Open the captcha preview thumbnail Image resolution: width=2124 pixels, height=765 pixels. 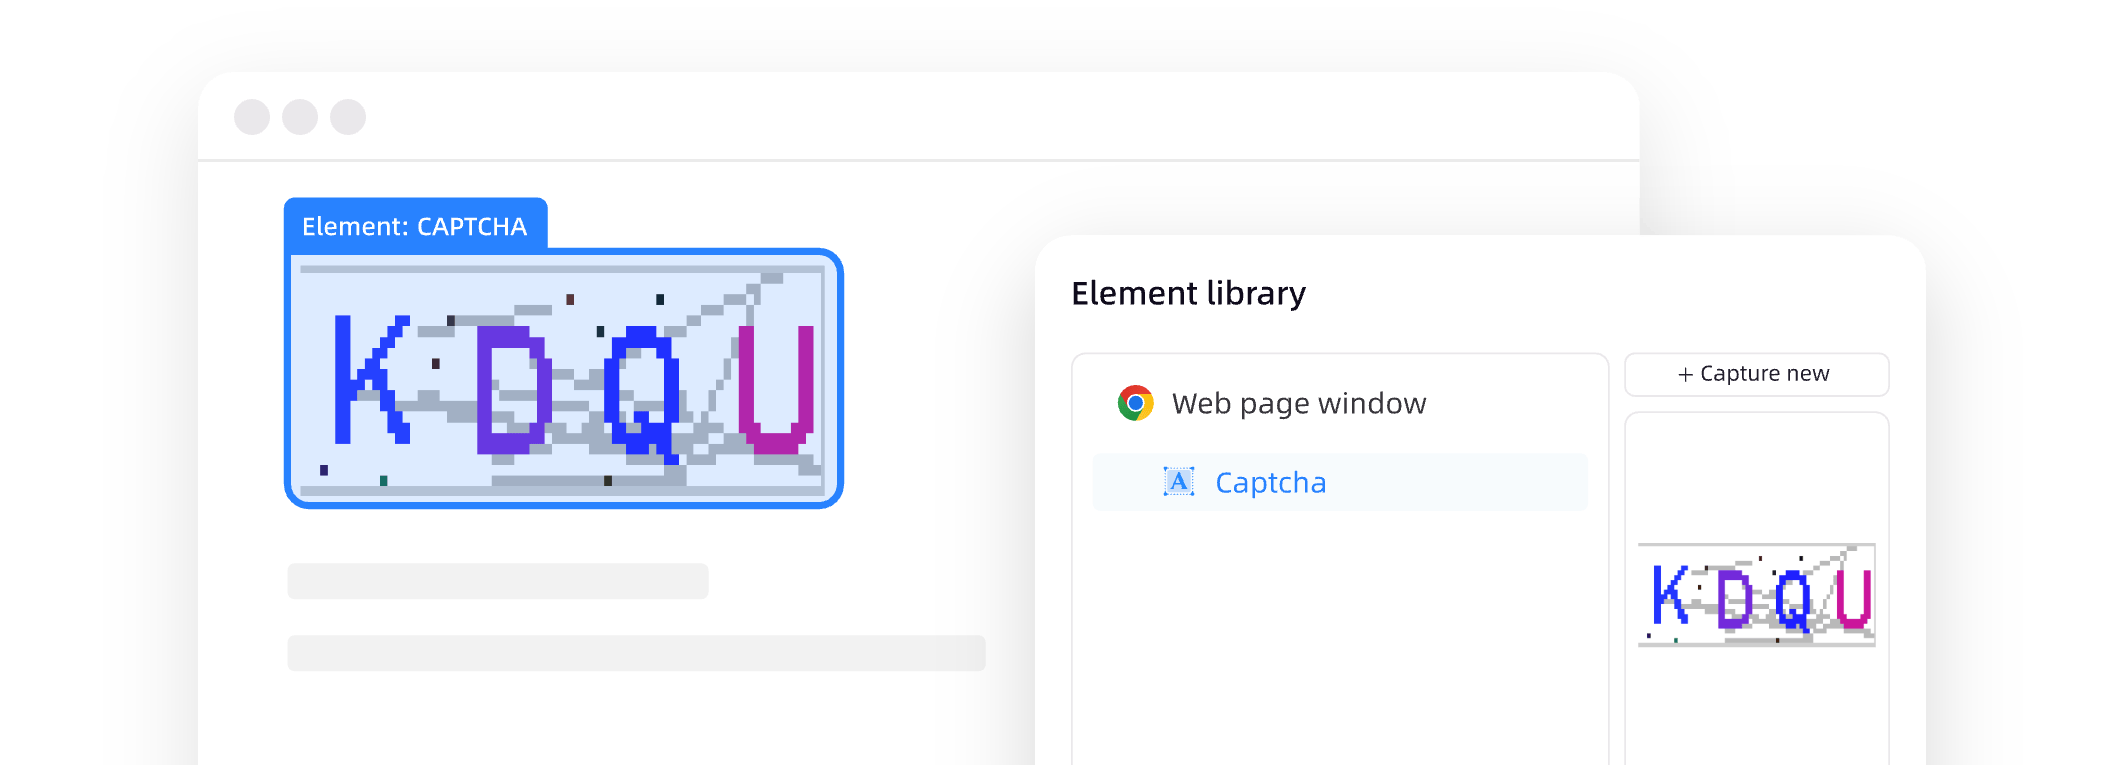1756,596
